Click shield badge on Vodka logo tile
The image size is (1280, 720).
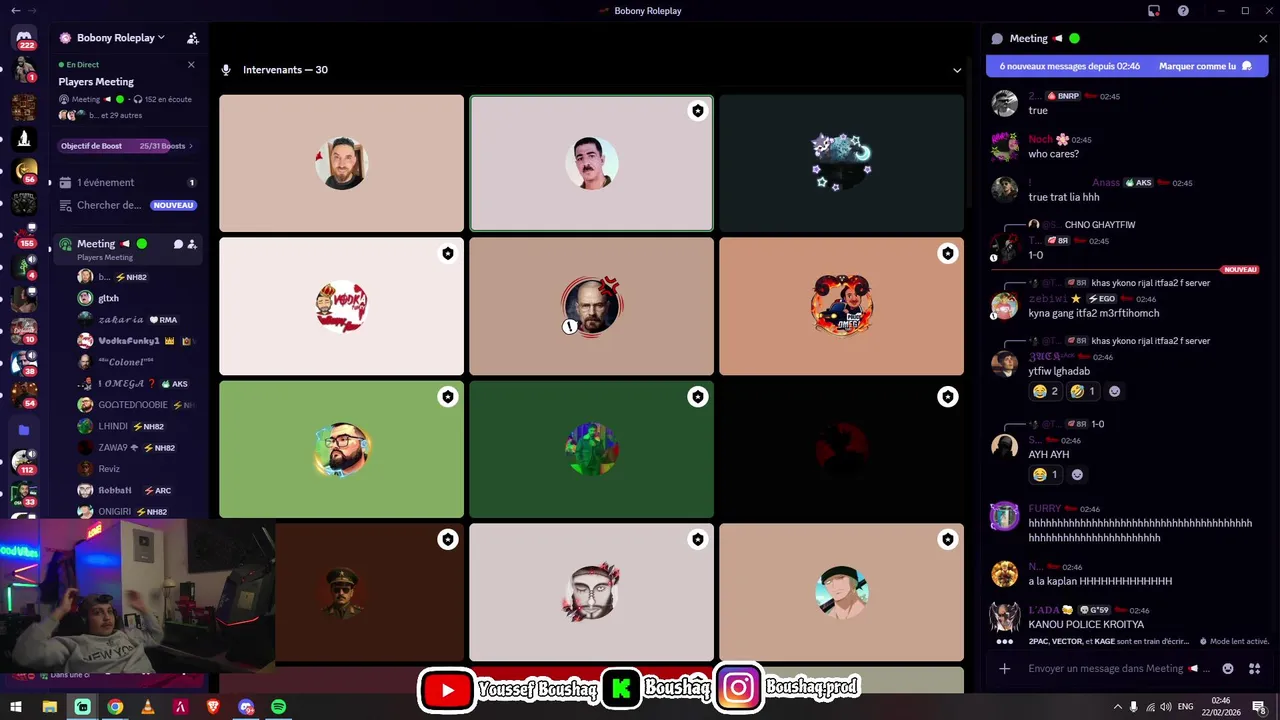pyautogui.click(x=448, y=254)
